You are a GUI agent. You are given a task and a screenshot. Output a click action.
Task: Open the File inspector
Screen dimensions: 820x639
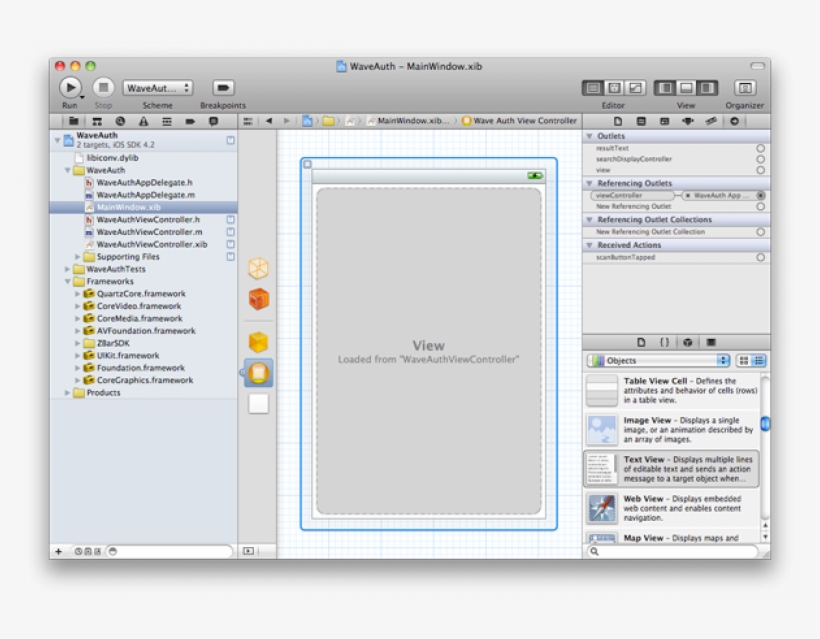click(619, 120)
